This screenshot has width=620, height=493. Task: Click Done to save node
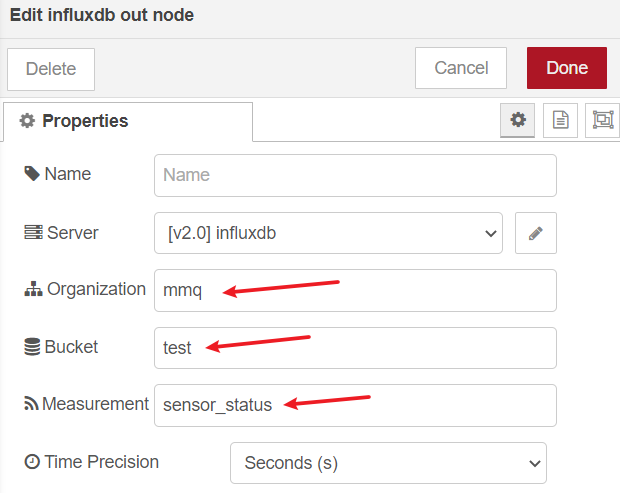[567, 68]
